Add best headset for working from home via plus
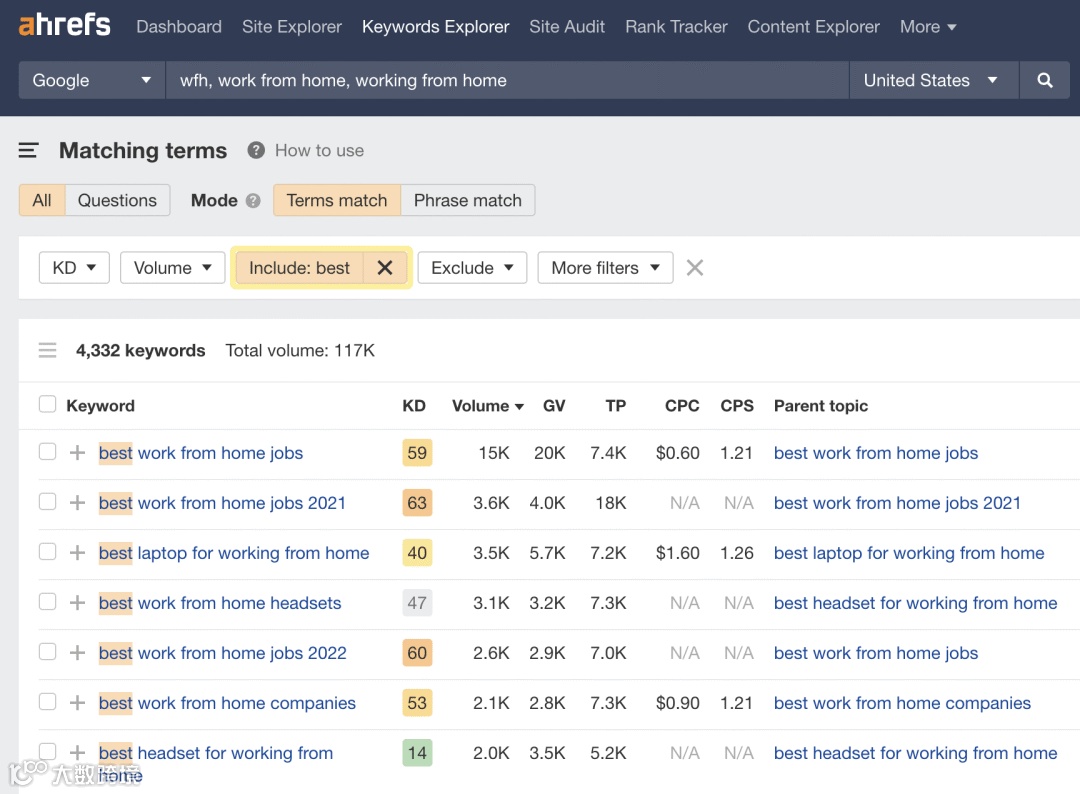The image size is (1080, 794). pyautogui.click(x=77, y=753)
